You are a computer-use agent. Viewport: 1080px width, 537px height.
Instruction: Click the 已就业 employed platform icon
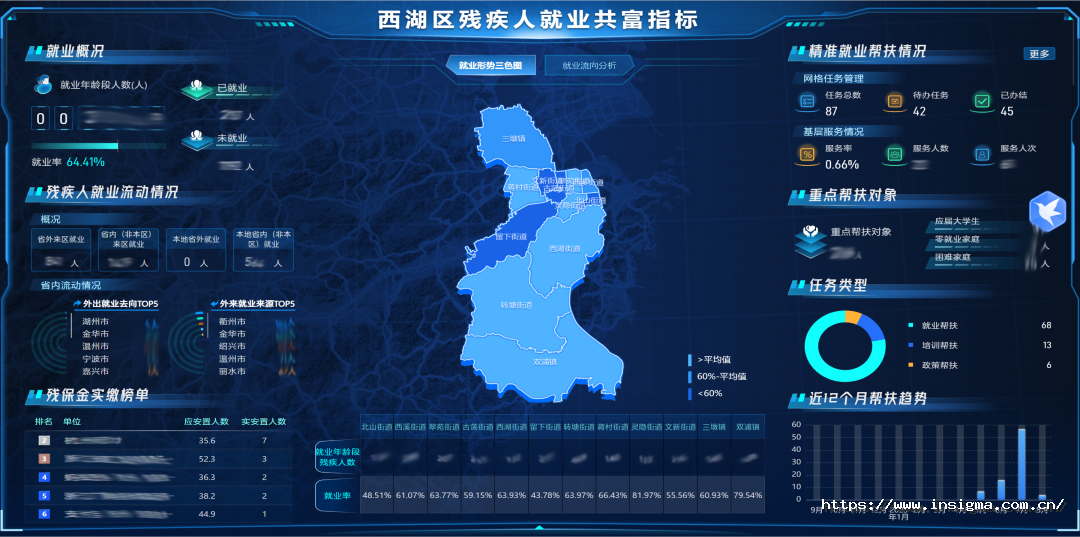pyautogui.click(x=198, y=90)
